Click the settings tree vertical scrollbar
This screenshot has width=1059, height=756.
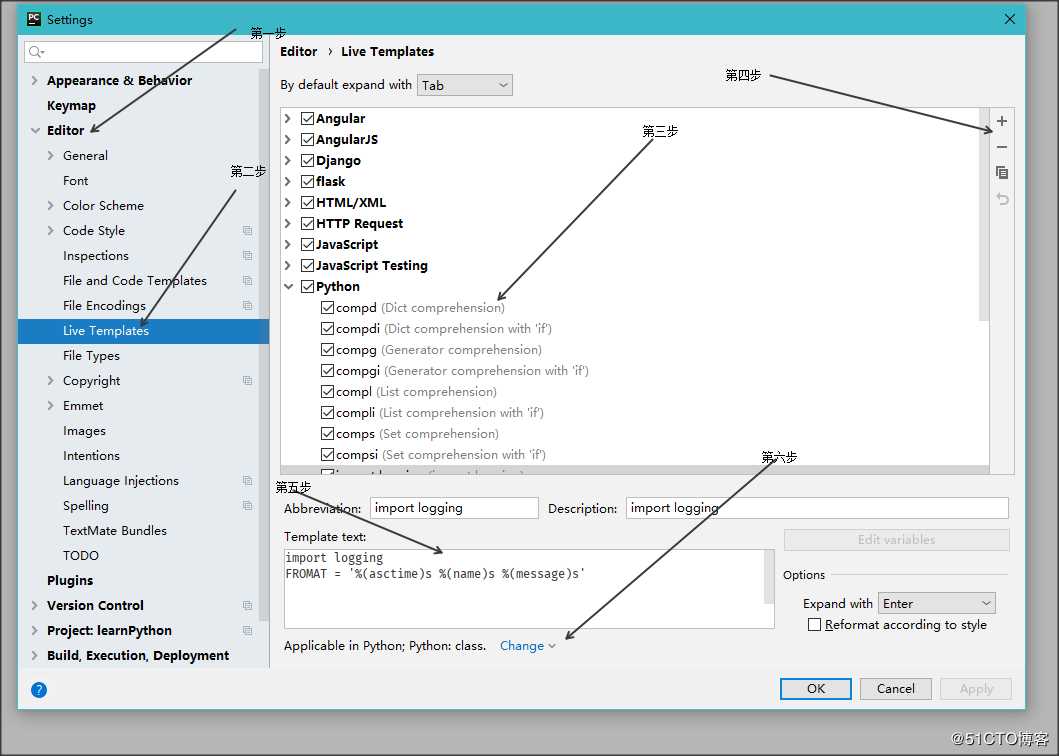pyautogui.click(x=263, y=345)
